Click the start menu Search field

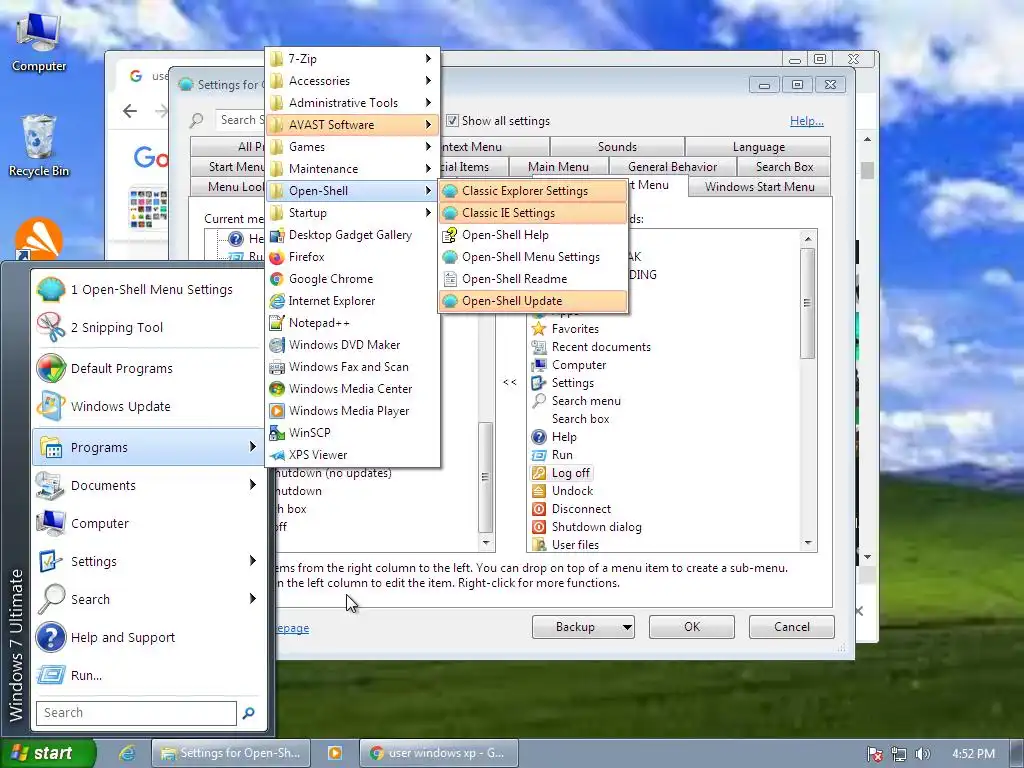point(136,712)
